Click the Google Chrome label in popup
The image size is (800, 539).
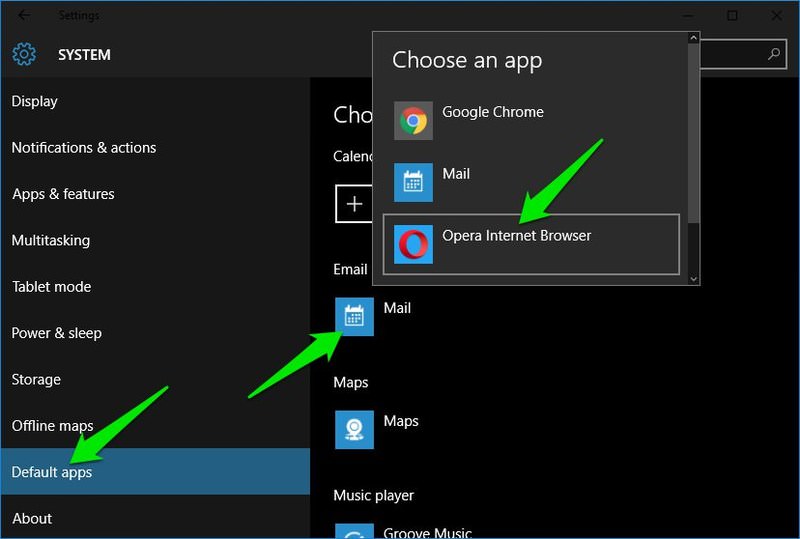click(x=493, y=112)
